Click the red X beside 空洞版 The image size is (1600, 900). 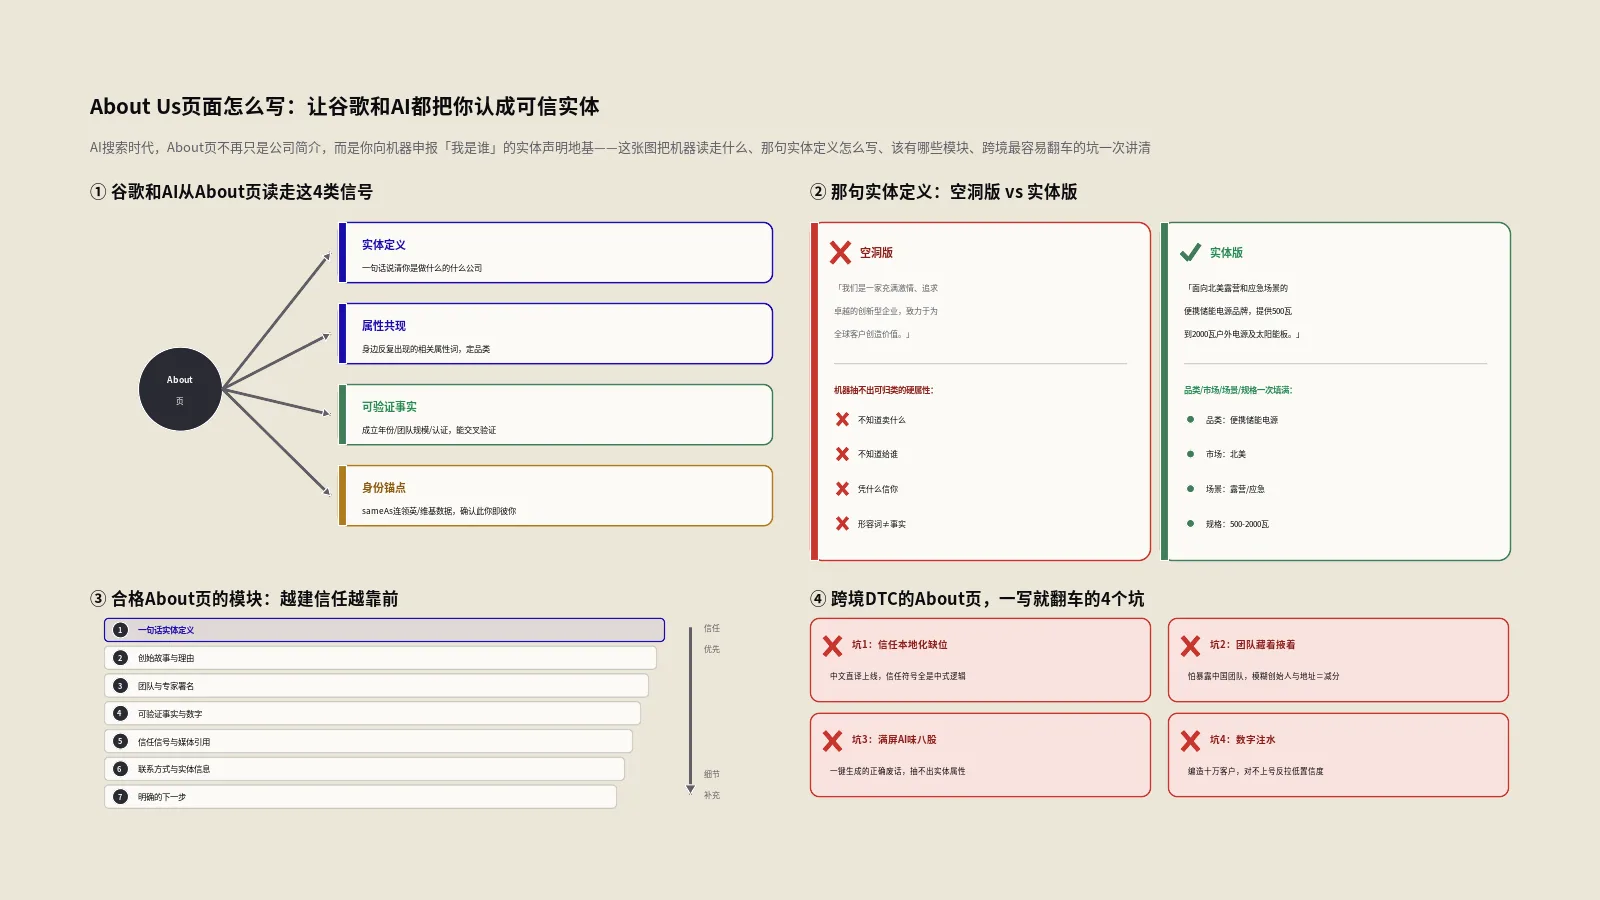click(841, 253)
